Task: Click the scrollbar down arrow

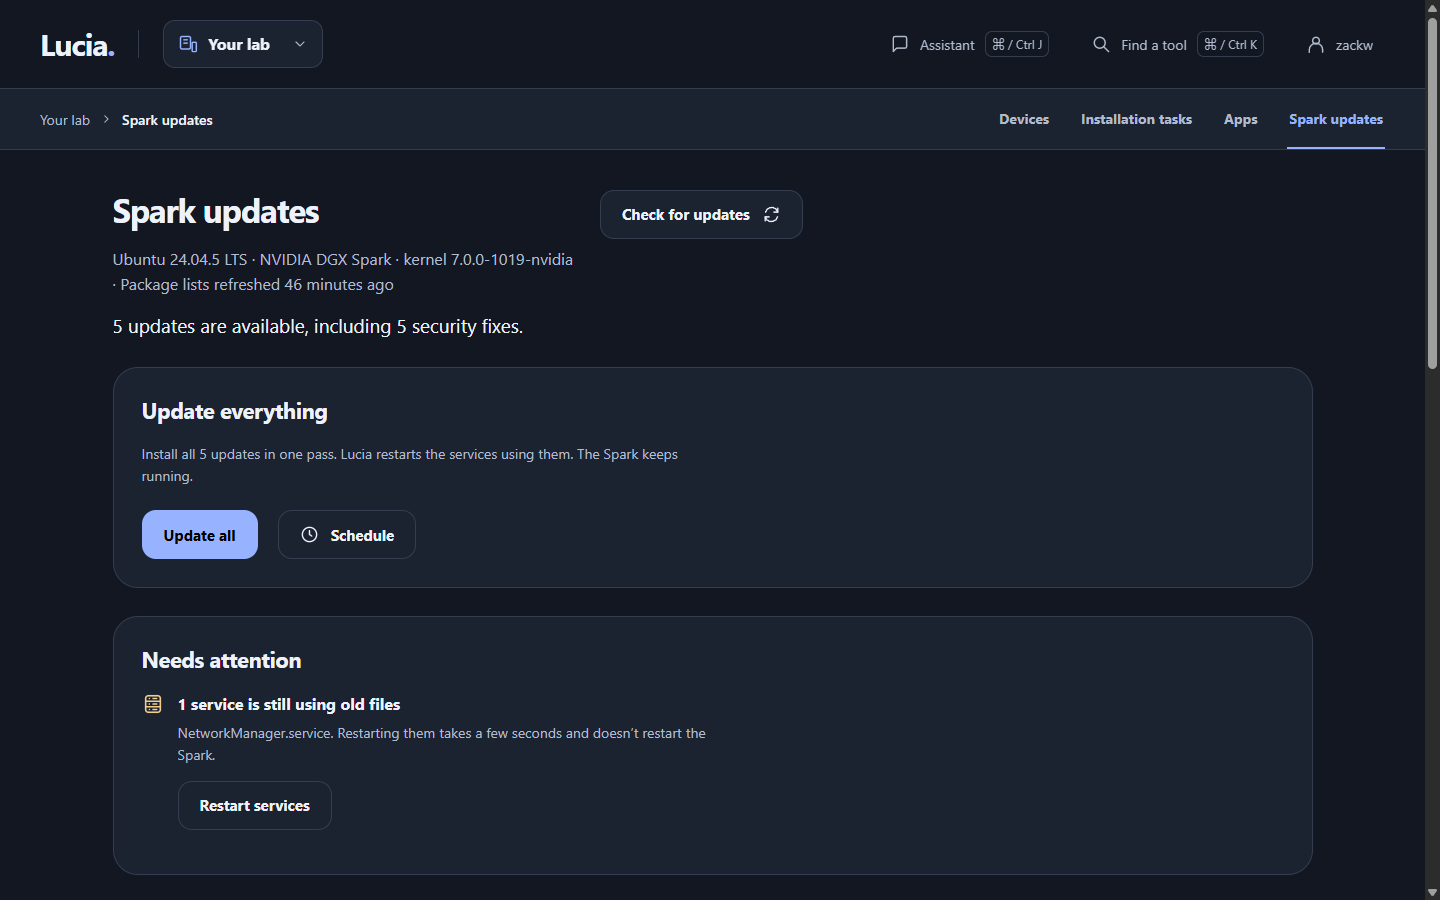Action: [x=1432, y=892]
